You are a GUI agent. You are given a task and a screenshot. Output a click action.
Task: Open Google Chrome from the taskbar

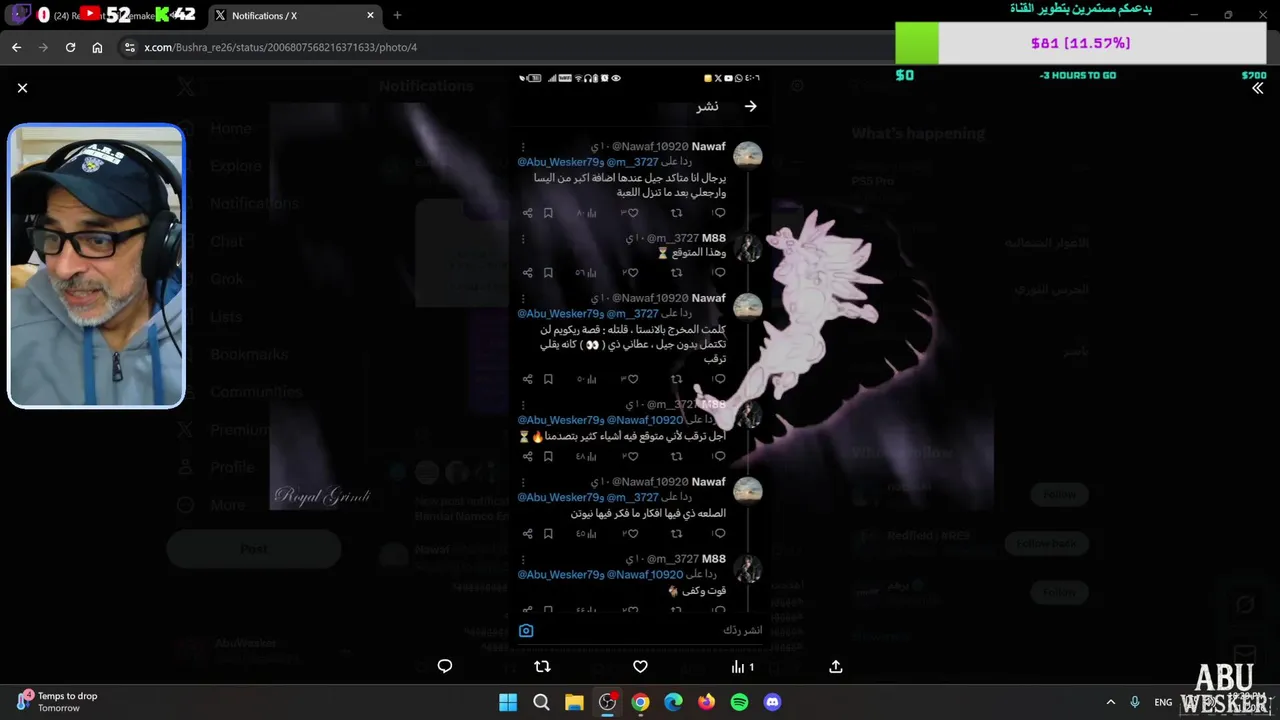[x=640, y=702]
